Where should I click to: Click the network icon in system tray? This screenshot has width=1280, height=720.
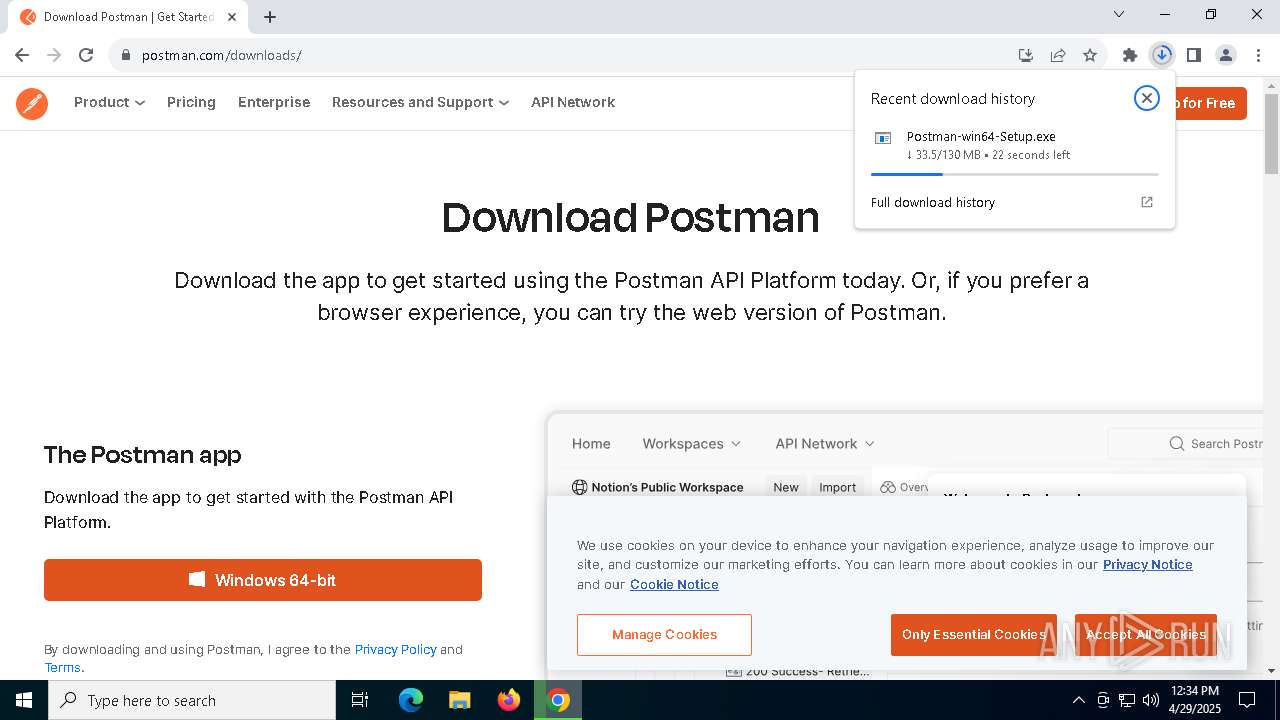pos(1127,700)
